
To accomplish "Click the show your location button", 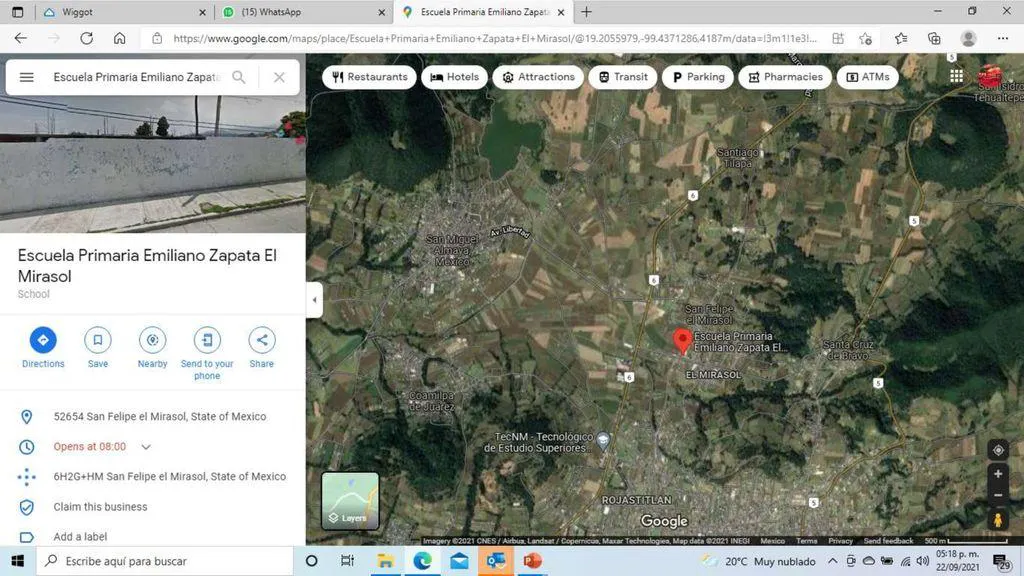I will (998, 450).
